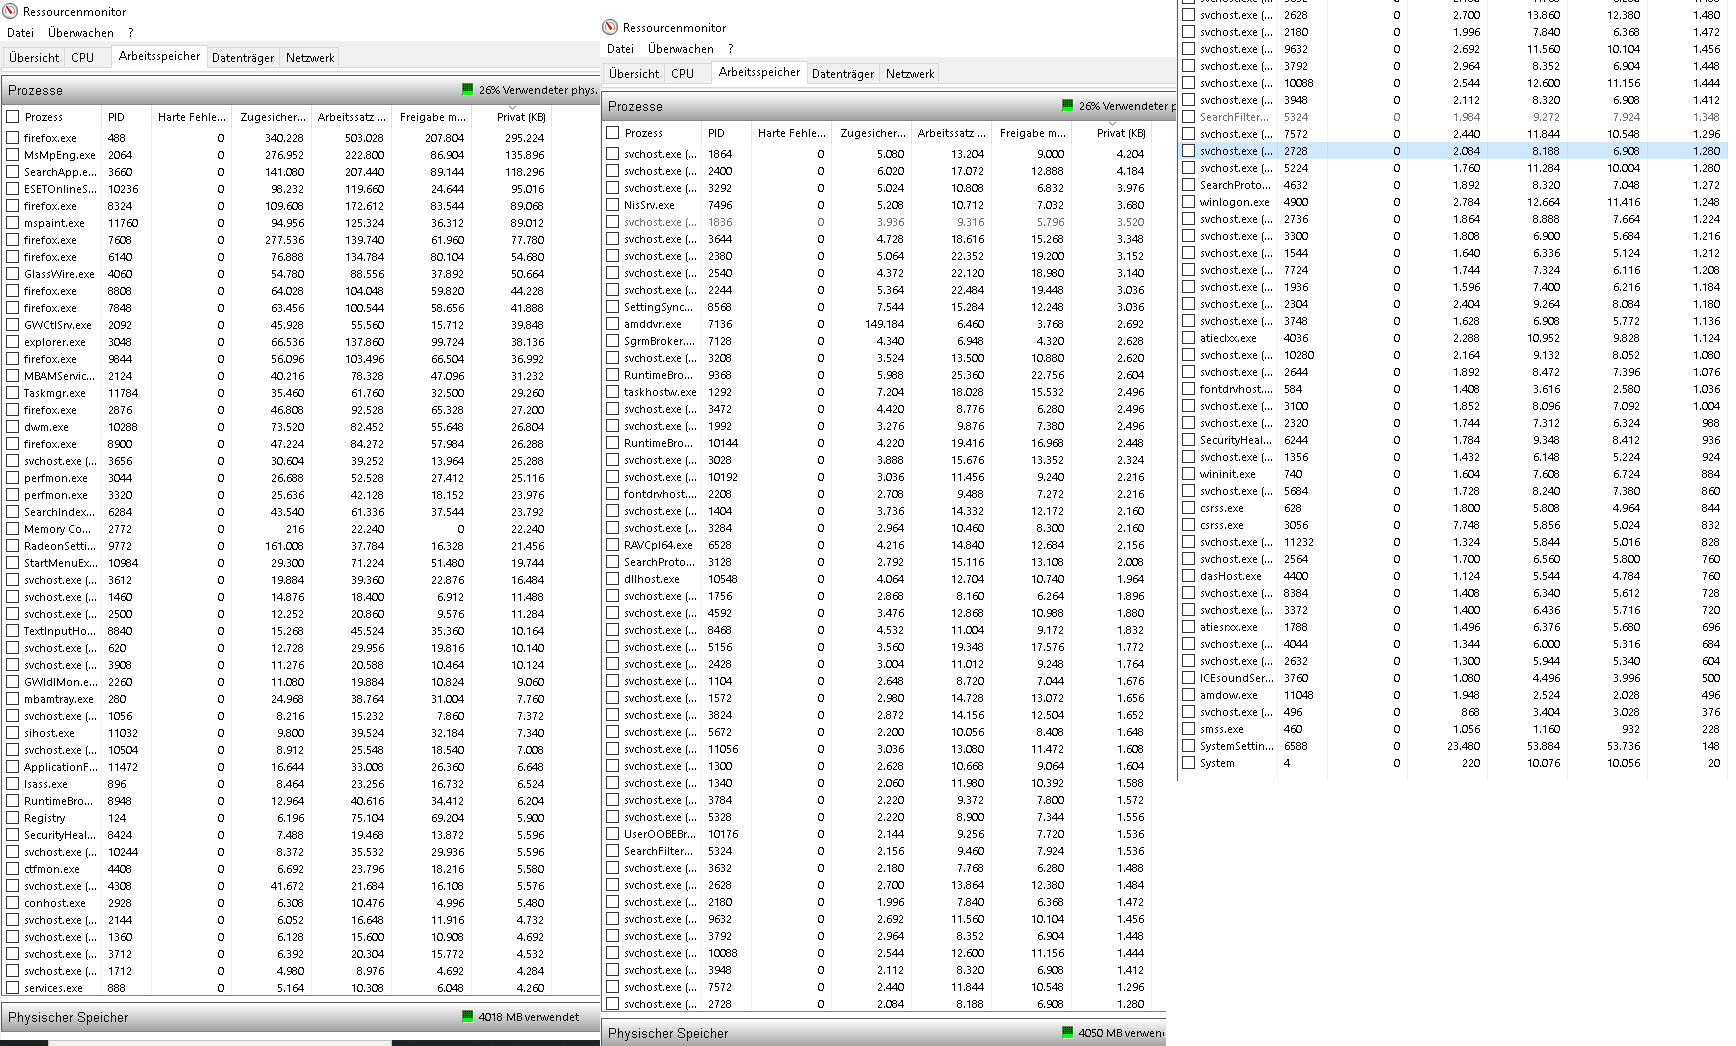Viewport: 1736px width, 1046px height.
Task: Switch to the Übersicht tab in the middle window
Action: [634, 74]
